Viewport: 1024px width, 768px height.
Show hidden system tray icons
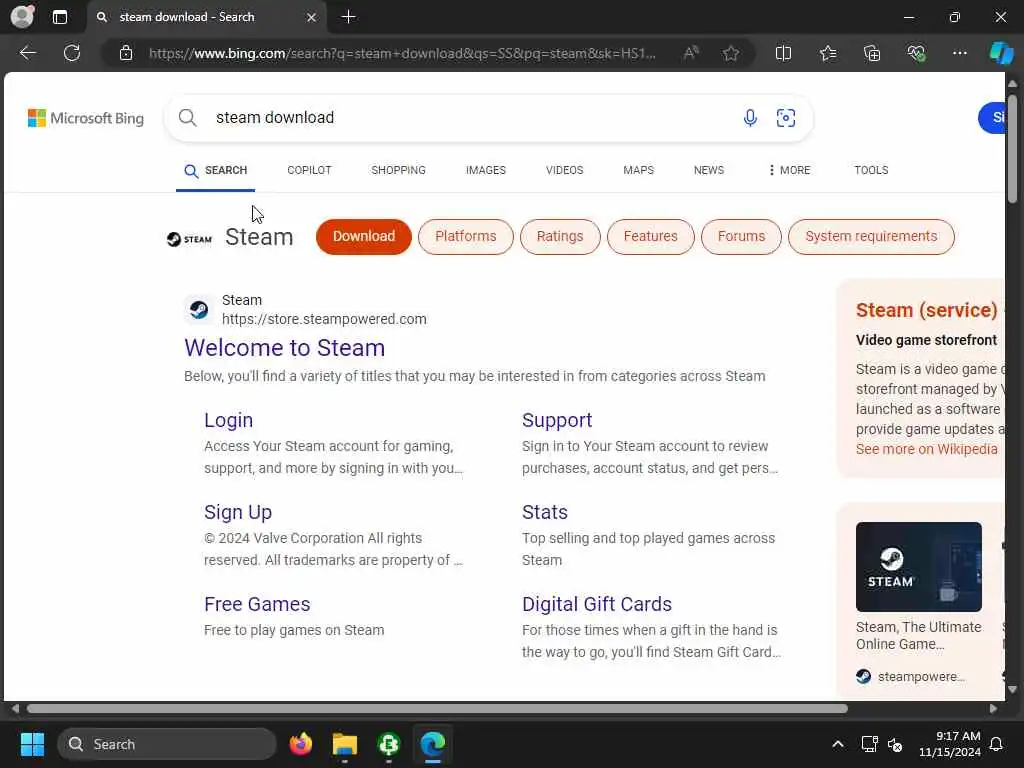[x=837, y=744]
